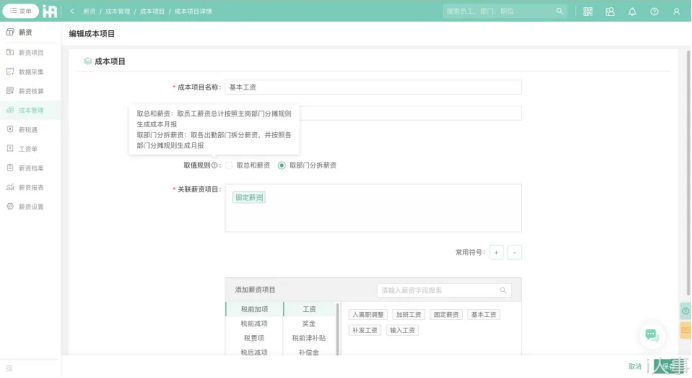Add the 固定薪资 item from picker list
The width and height of the screenshot is (692, 378).
[x=446, y=314]
